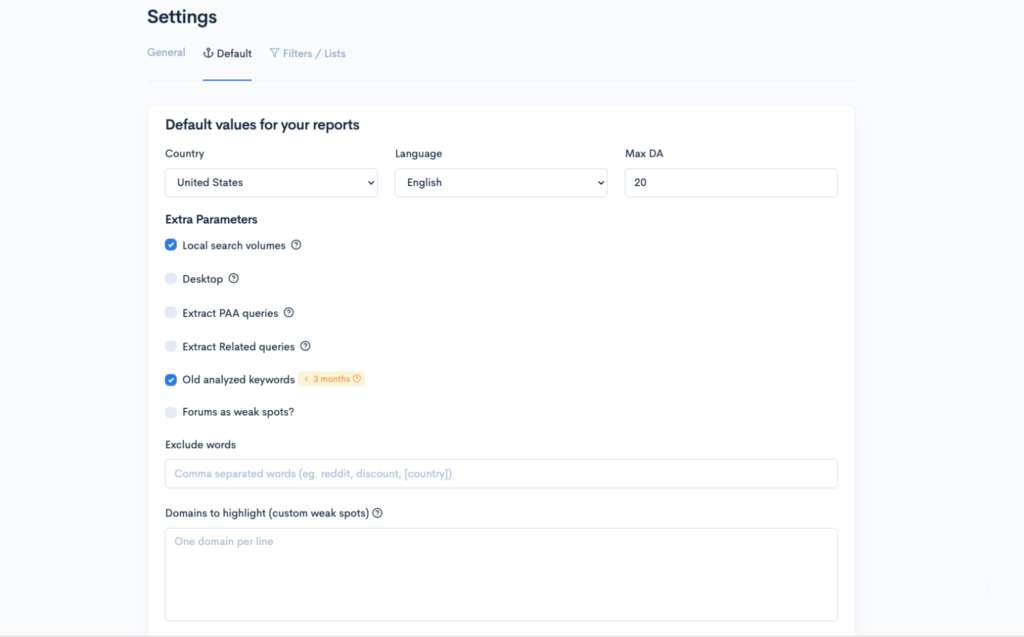Screen dimensions: 1024x637
Task: Uncheck Old analyzed keywords checkbox
Action: click(x=171, y=380)
